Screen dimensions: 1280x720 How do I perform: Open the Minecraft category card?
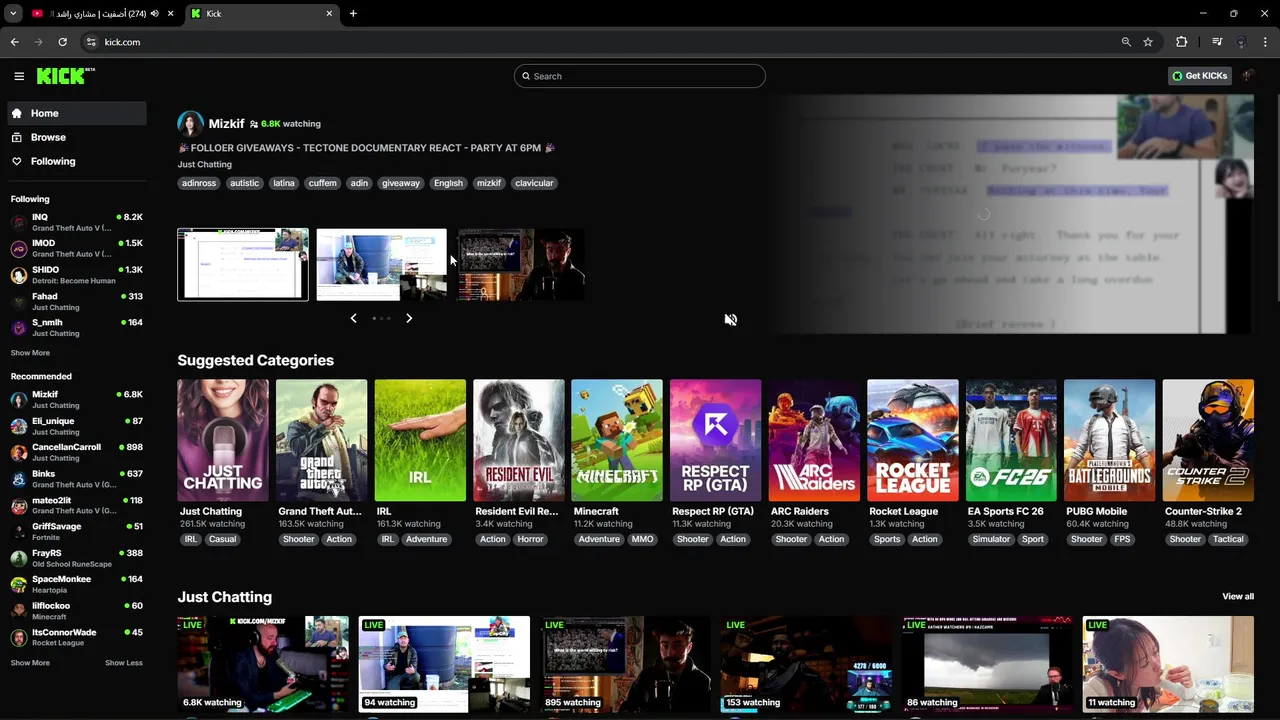pos(617,440)
